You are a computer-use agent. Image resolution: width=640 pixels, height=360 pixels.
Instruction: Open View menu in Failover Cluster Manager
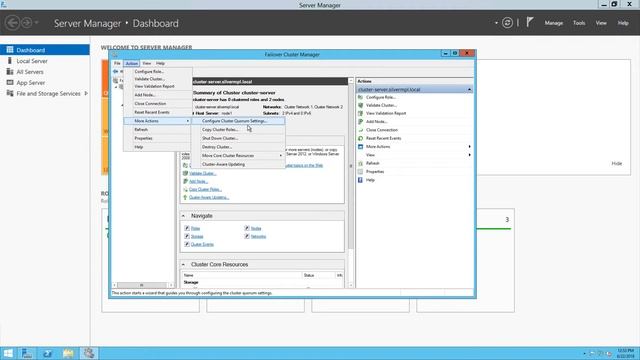pos(147,63)
